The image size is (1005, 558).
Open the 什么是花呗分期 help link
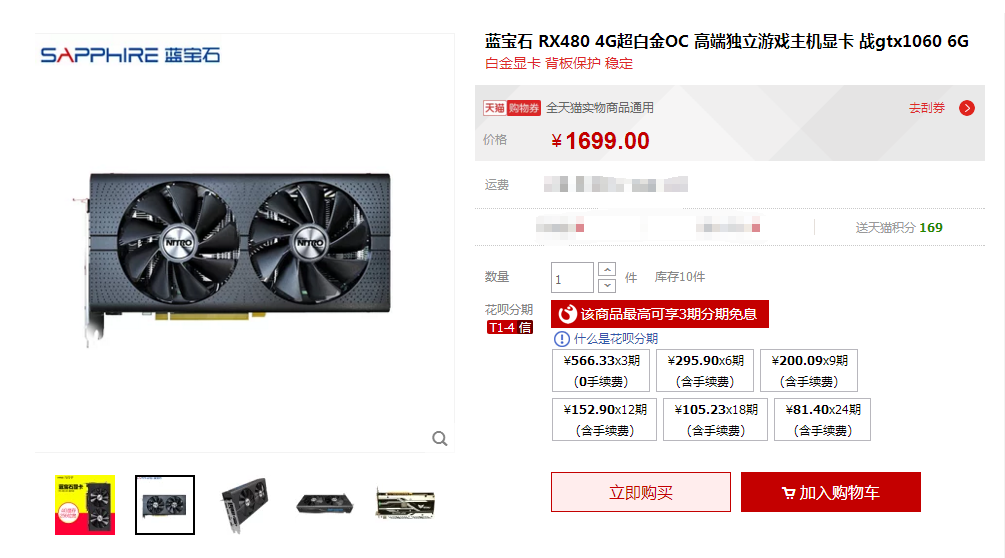[x=615, y=339]
